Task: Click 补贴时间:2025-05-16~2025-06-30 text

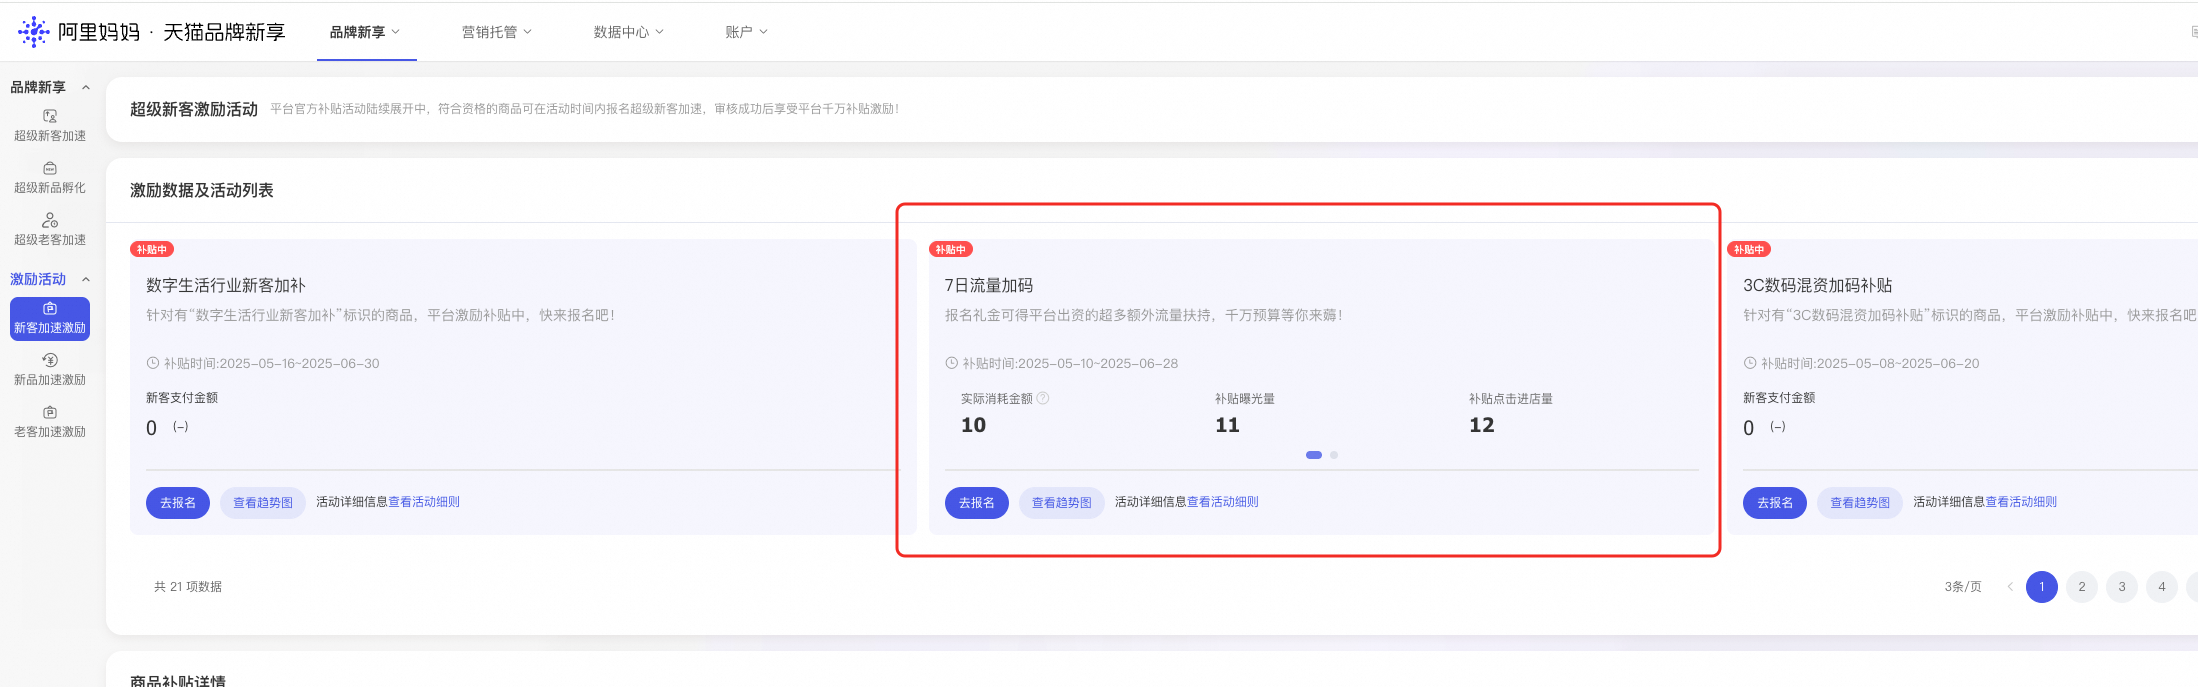Action: click(x=272, y=363)
